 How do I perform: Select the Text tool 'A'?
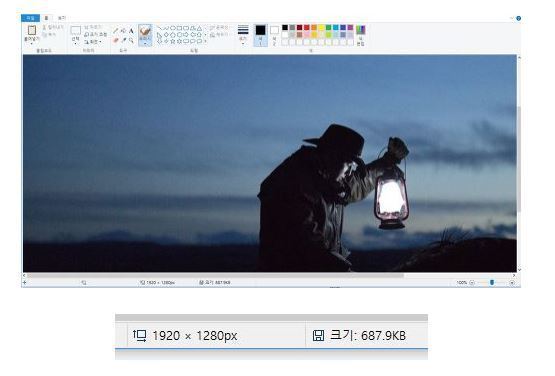pyautogui.click(x=131, y=31)
